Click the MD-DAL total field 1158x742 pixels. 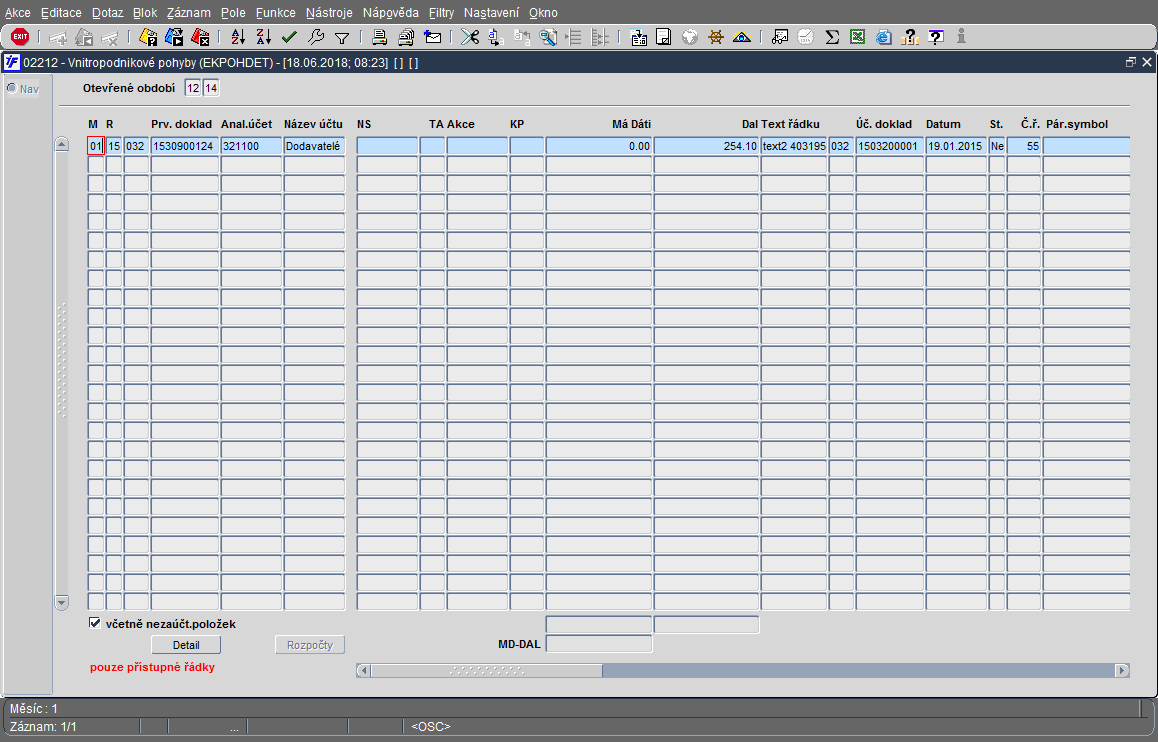[599, 644]
